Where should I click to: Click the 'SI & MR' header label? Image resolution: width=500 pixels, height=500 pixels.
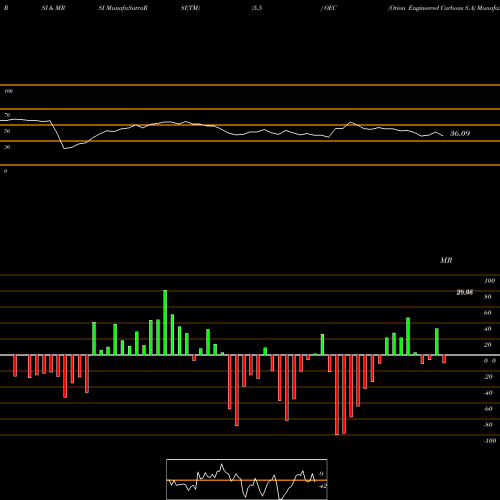pos(53,8)
